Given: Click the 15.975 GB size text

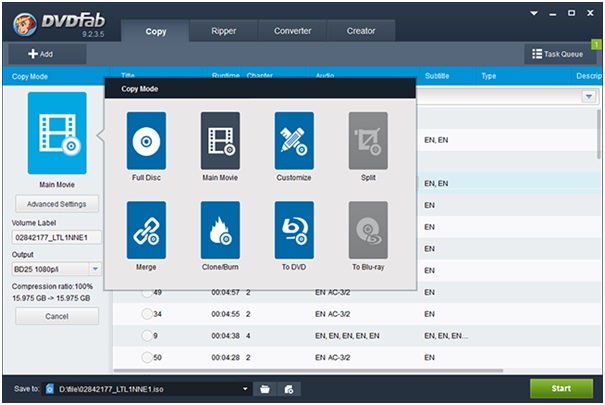Looking at the screenshot, I should tap(51, 298).
